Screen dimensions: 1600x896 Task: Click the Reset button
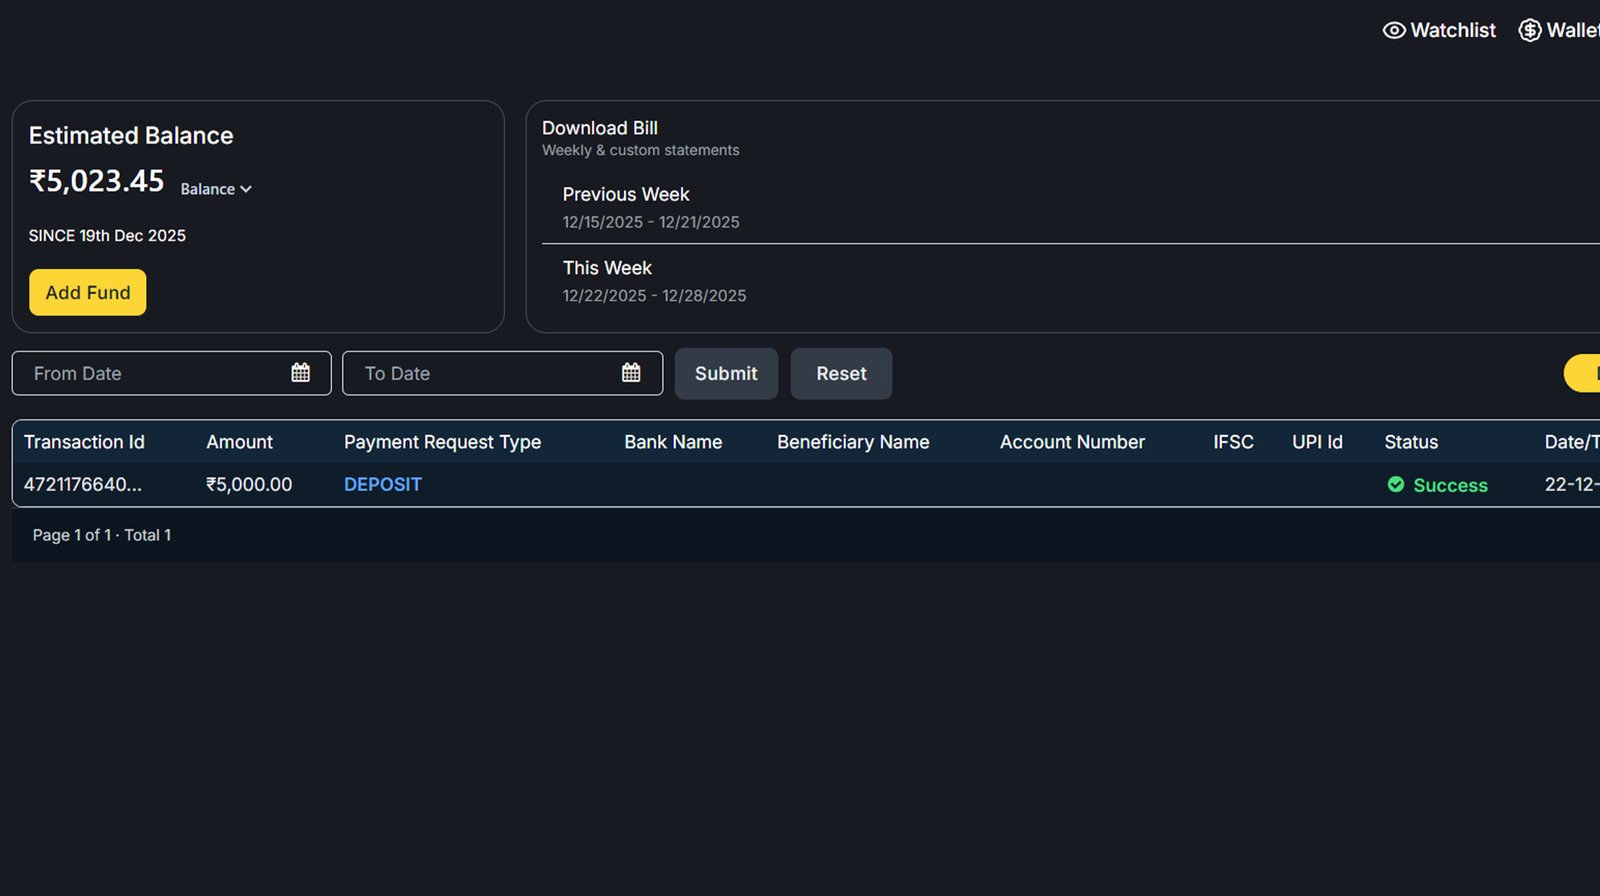click(841, 373)
